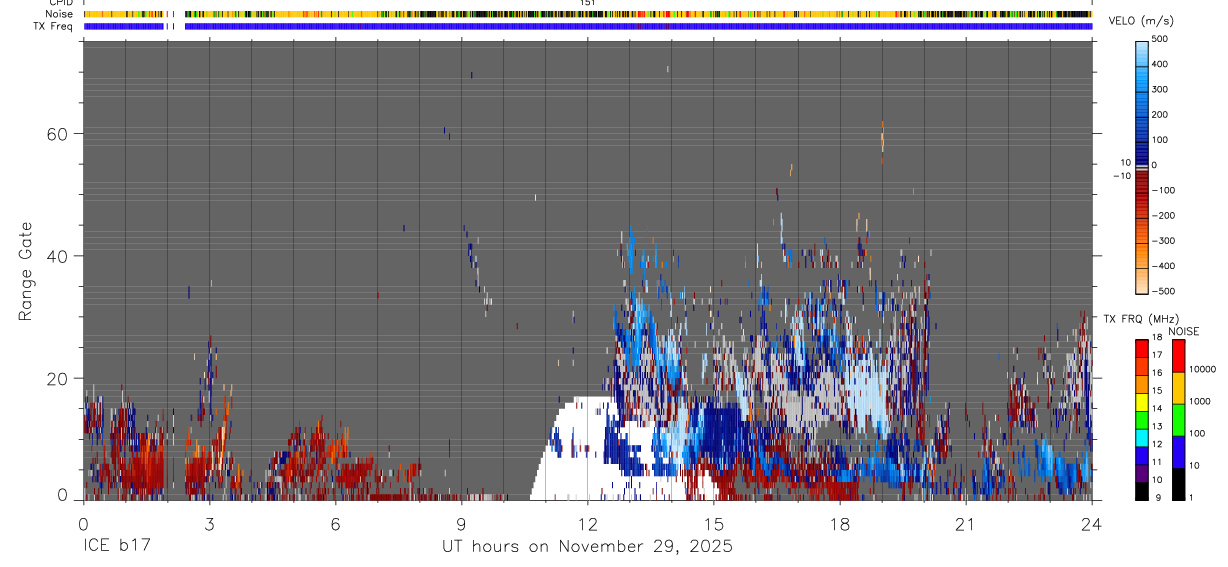
Task: Pick the red swatch atop the NOISE legend
Action: (x=1178, y=356)
